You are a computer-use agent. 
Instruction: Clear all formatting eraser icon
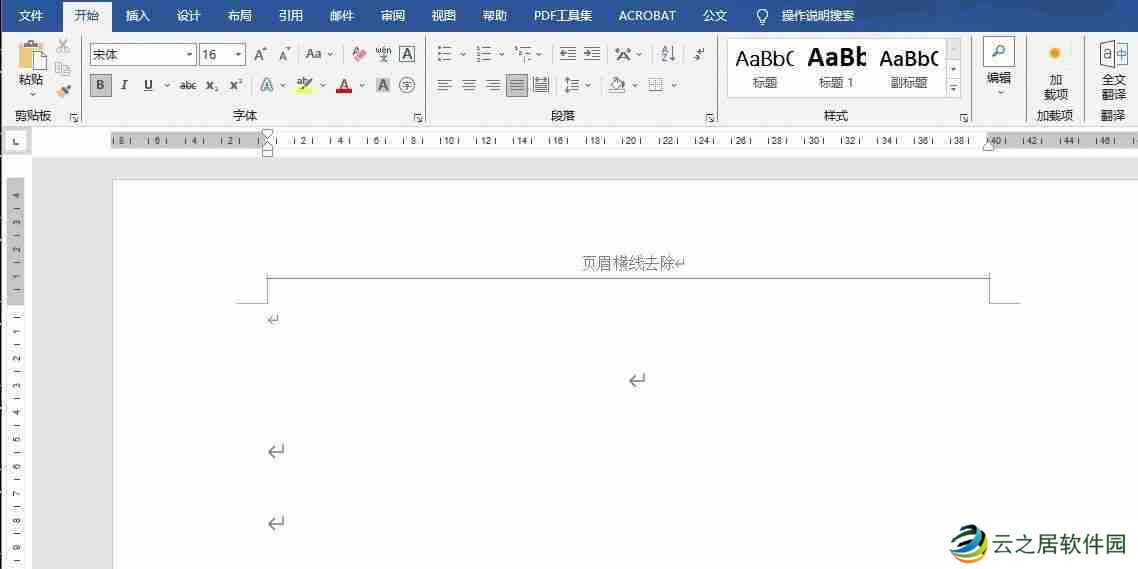click(x=359, y=54)
